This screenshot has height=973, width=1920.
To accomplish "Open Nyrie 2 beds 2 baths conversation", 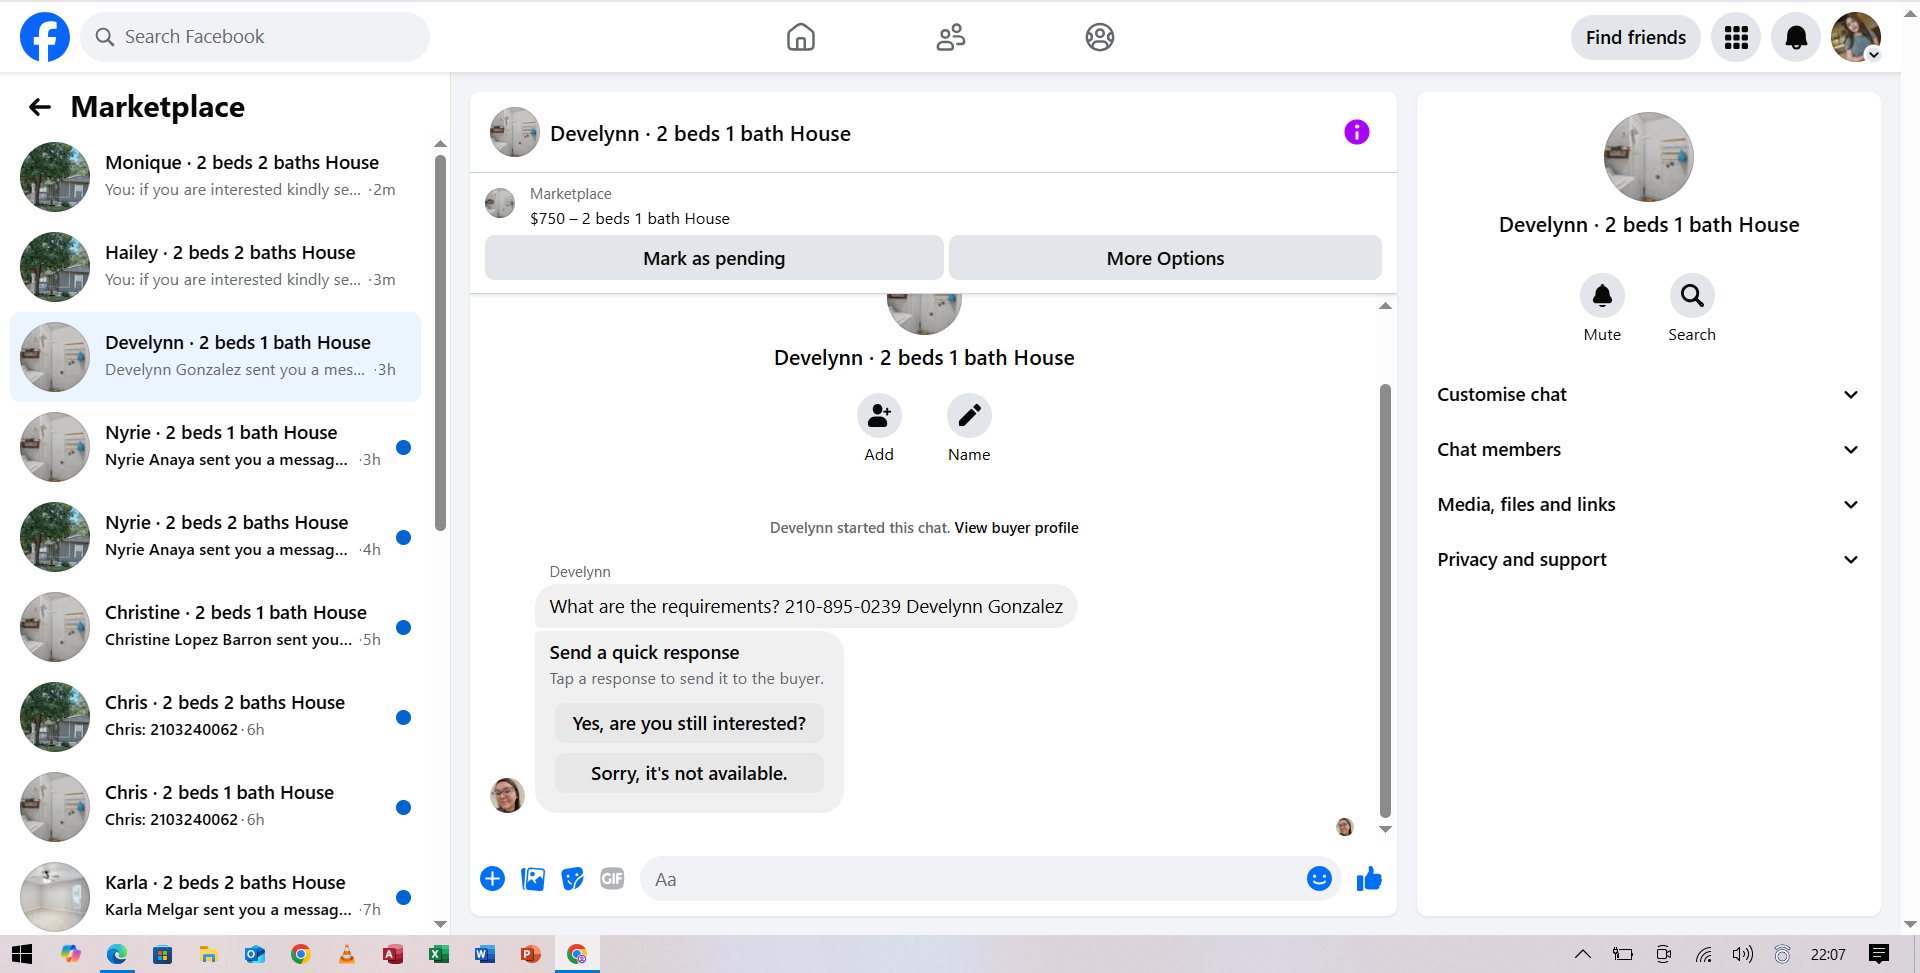I will [215, 537].
